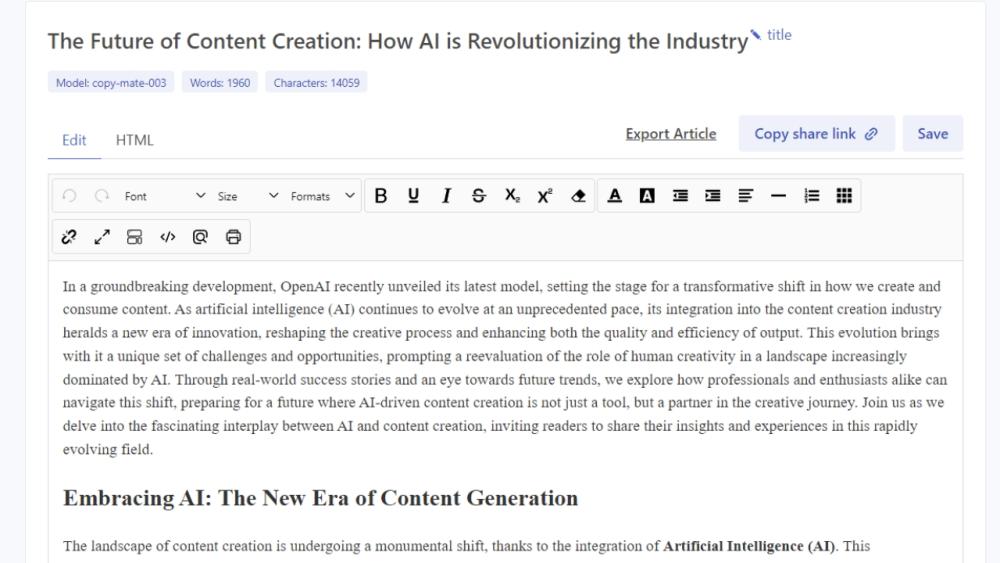Click the eraser clear formatting icon
Viewport: 1000px width, 563px height.
(578, 196)
